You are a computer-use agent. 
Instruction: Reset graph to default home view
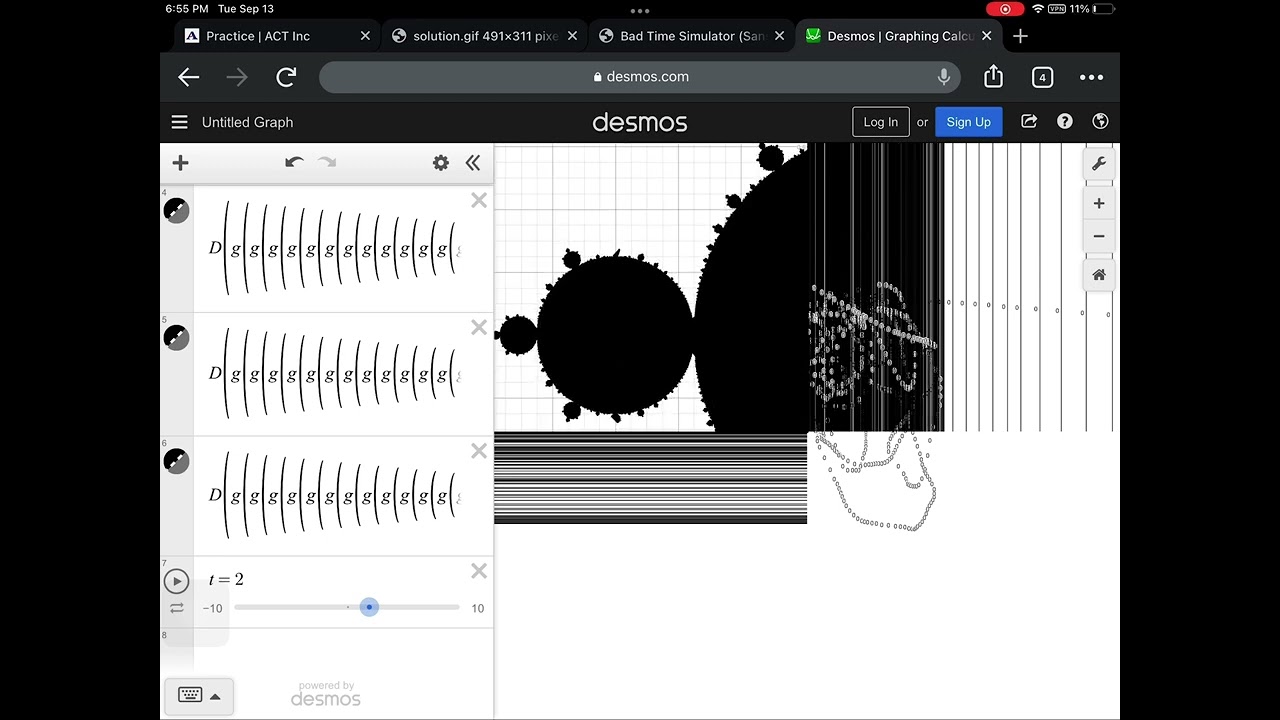pos(1099,275)
